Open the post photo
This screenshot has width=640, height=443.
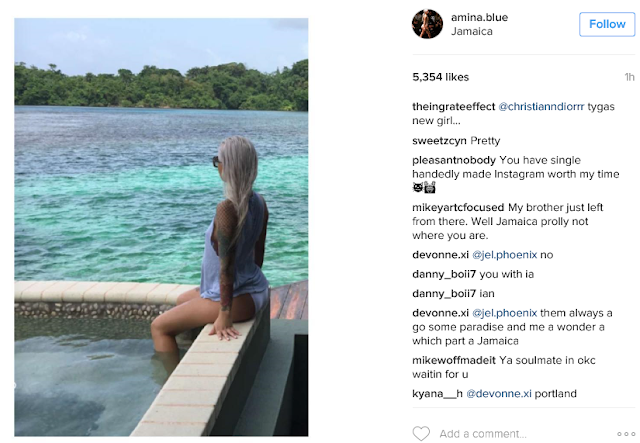click(160, 225)
